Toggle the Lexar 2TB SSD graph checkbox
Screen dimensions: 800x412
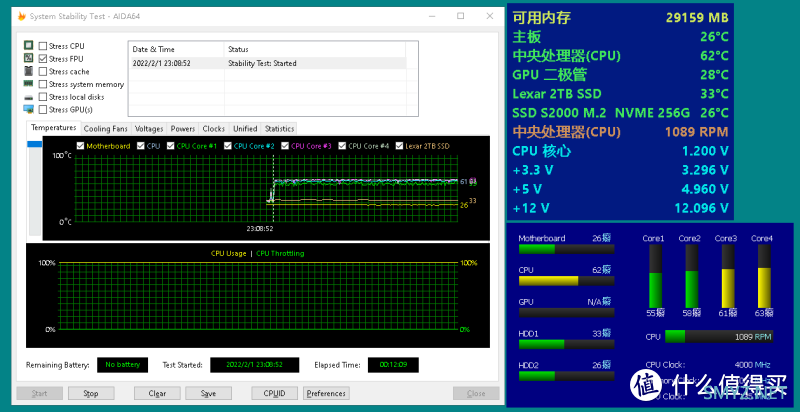tap(399, 146)
